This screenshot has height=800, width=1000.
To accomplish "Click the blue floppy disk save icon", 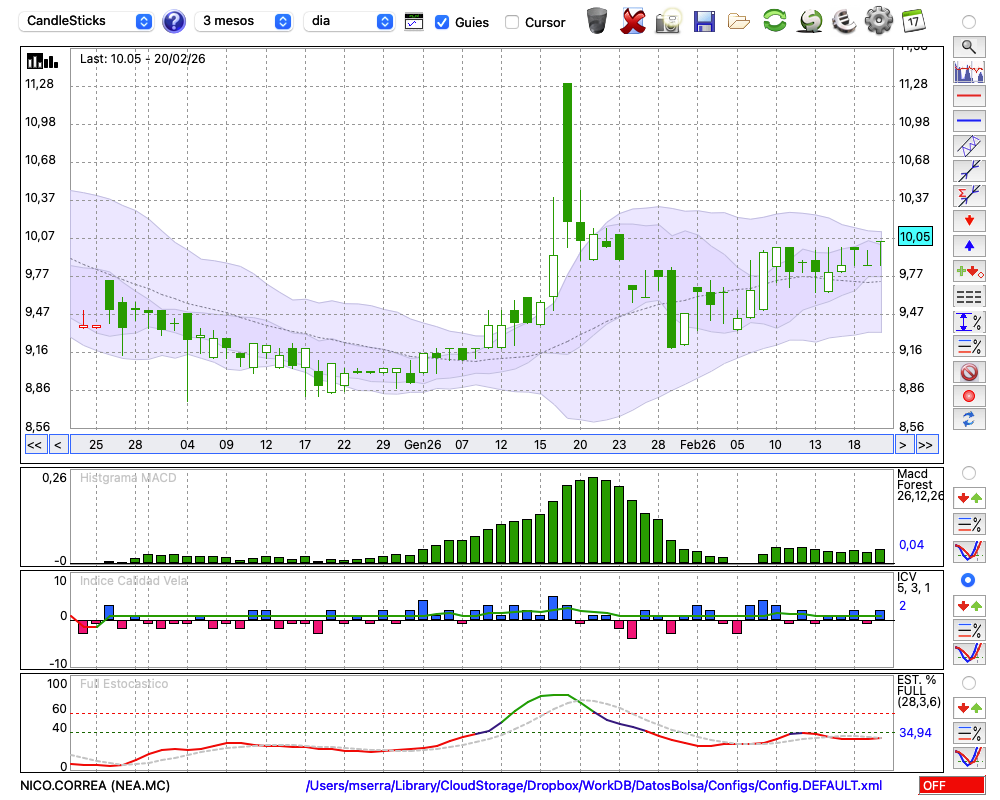I will tap(704, 20).
